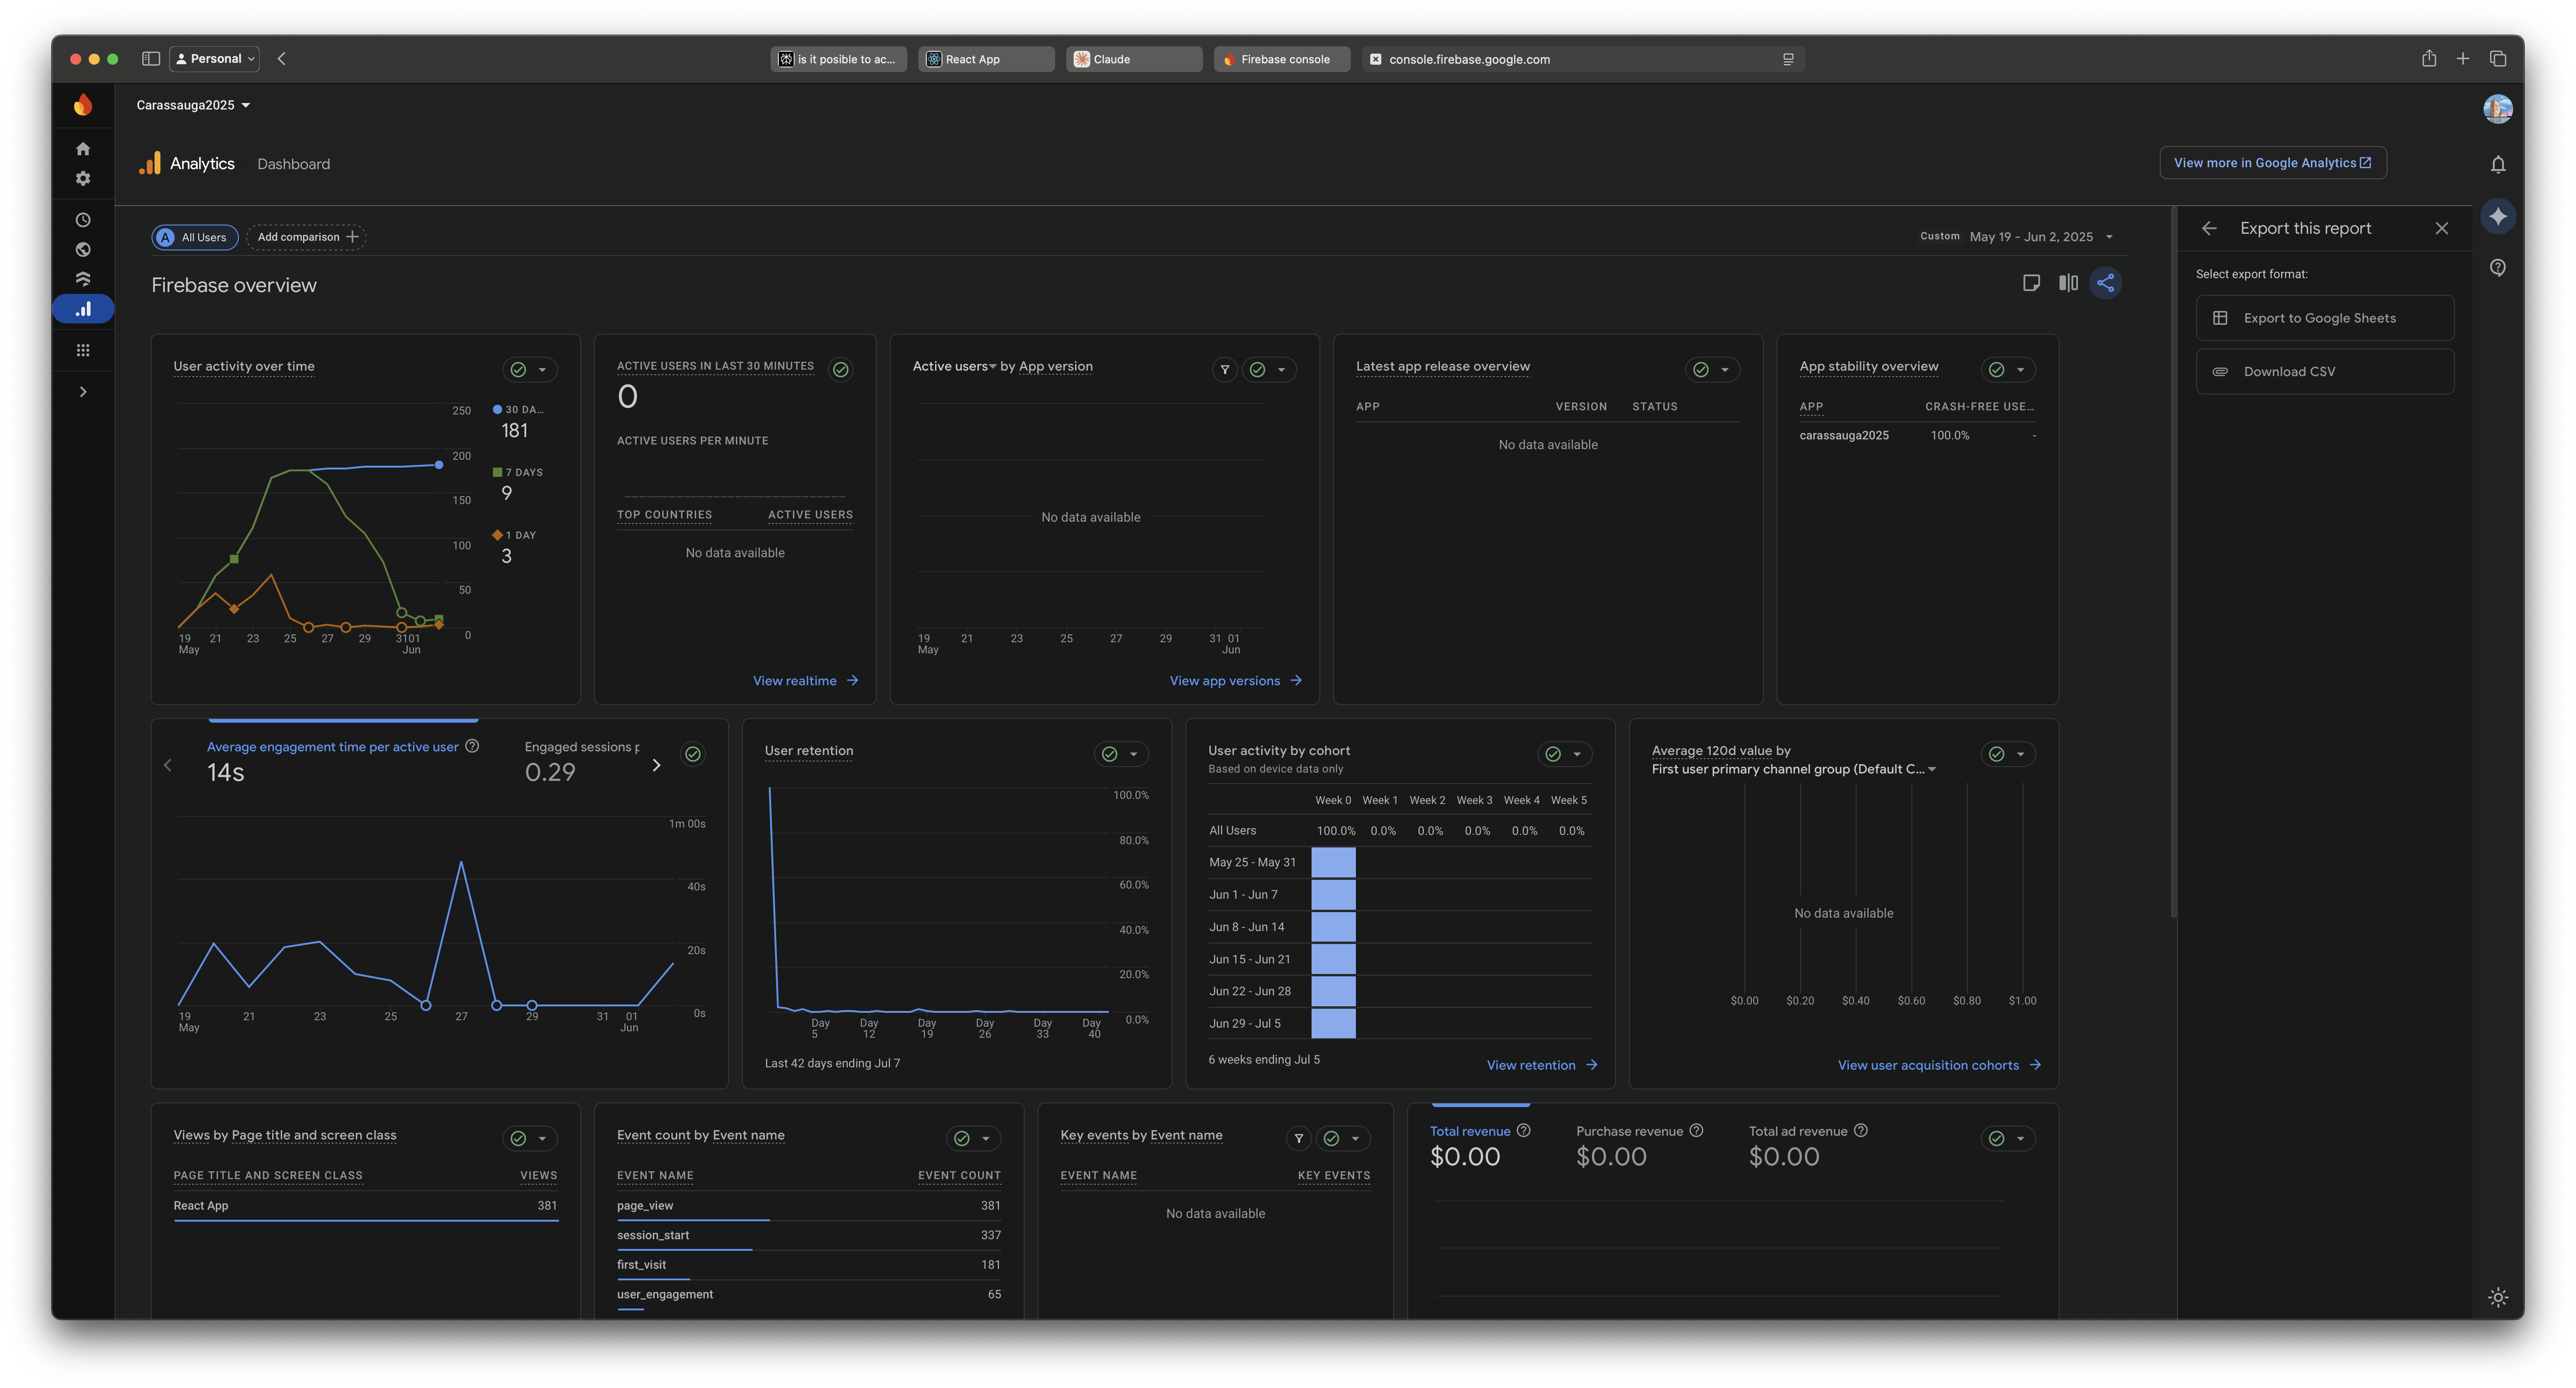Open the custom date range dropdown
2576x1388 pixels.
pos(2040,237)
